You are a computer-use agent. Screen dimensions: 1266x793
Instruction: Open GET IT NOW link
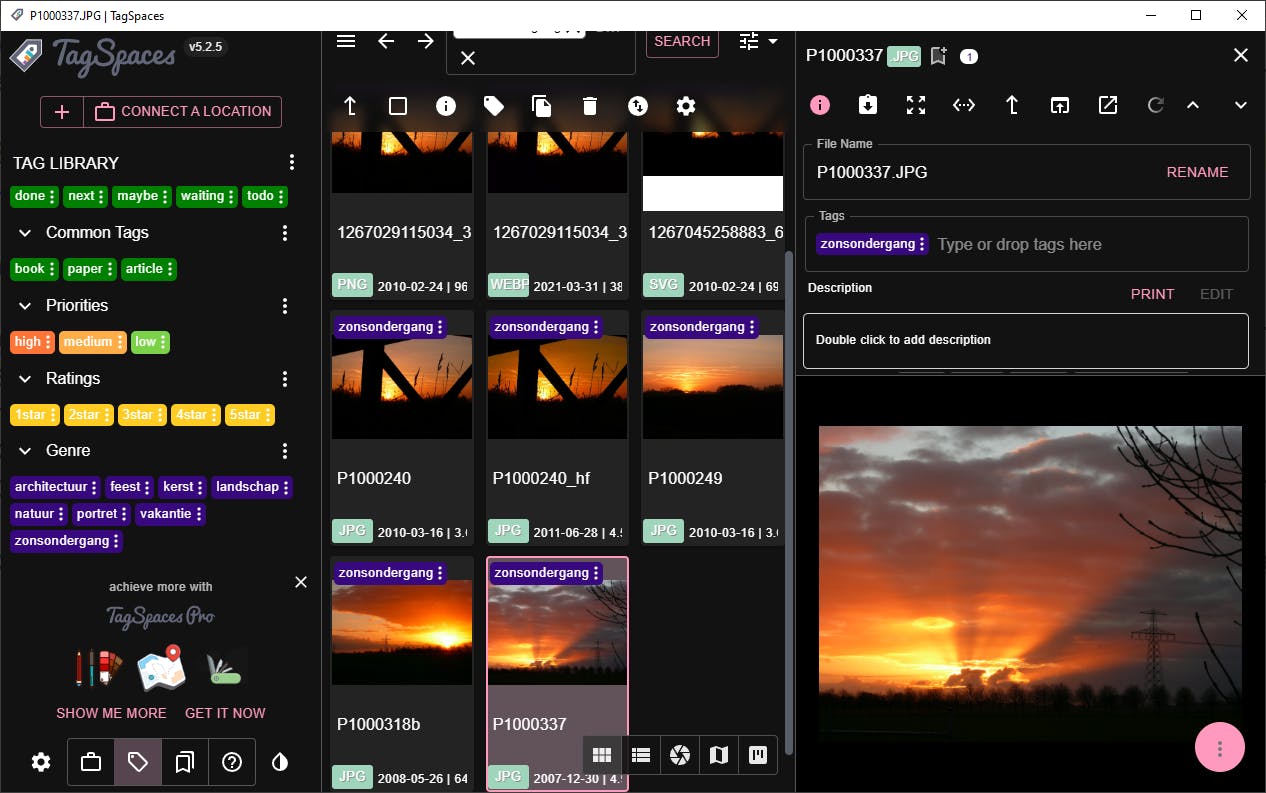(x=225, y=713)
